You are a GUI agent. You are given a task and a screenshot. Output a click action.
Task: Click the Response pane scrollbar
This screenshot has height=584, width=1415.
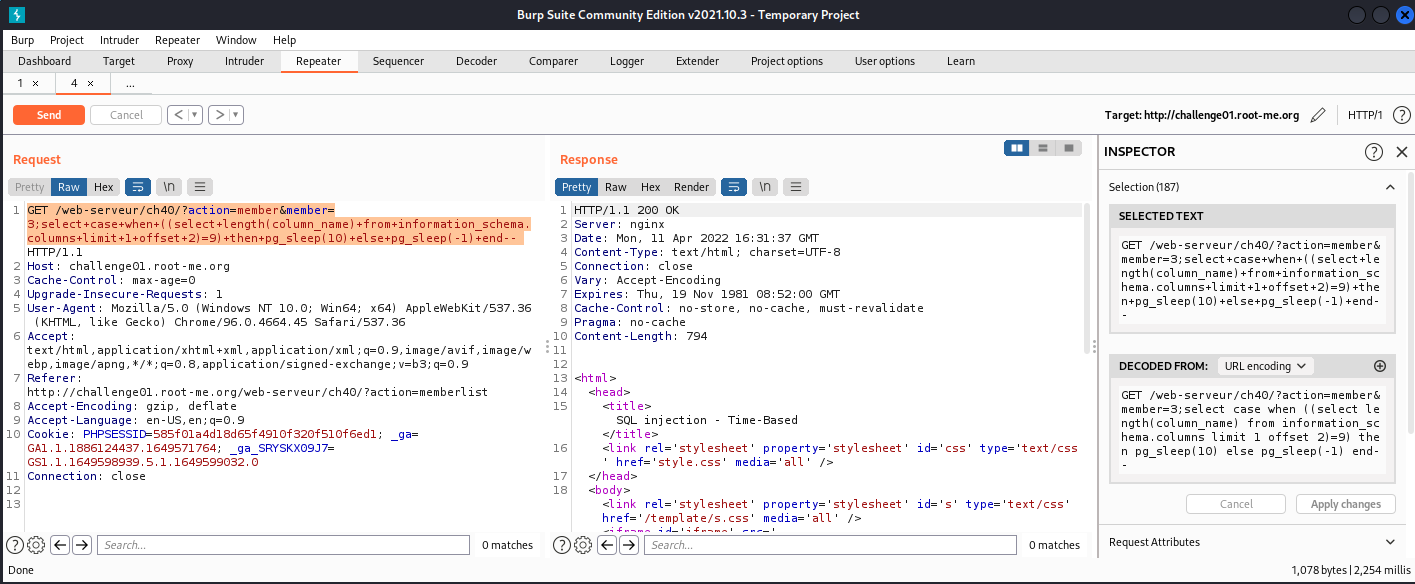(1087, 278)
